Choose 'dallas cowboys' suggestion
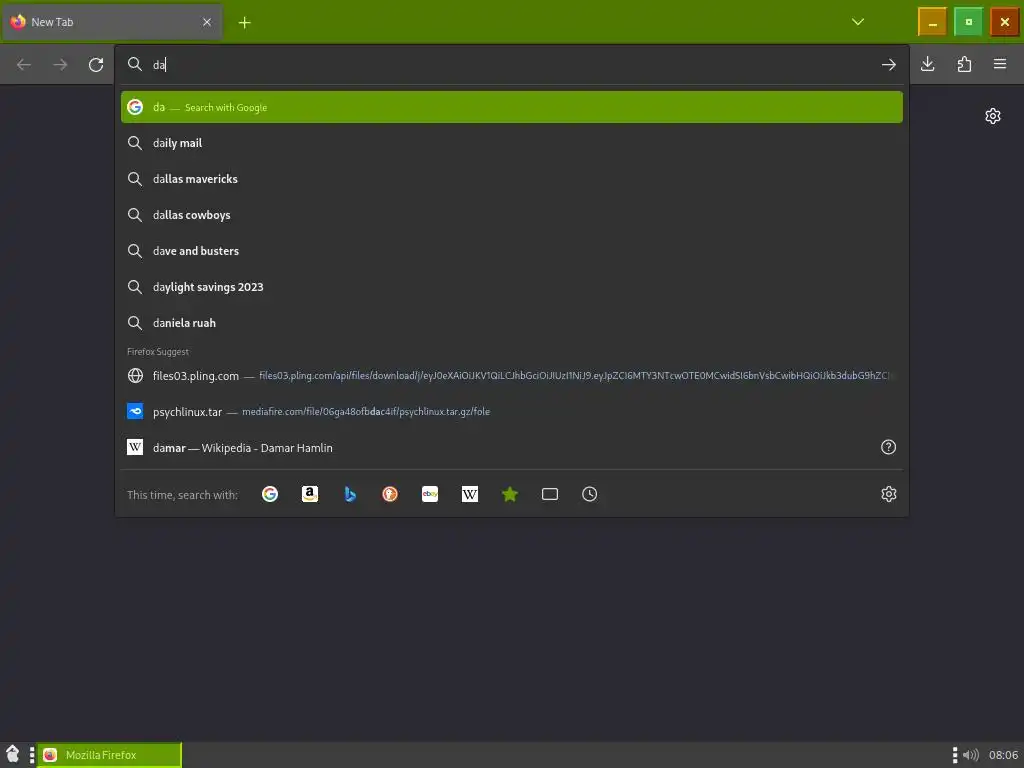1024x768 pixels. pos(511,215)
